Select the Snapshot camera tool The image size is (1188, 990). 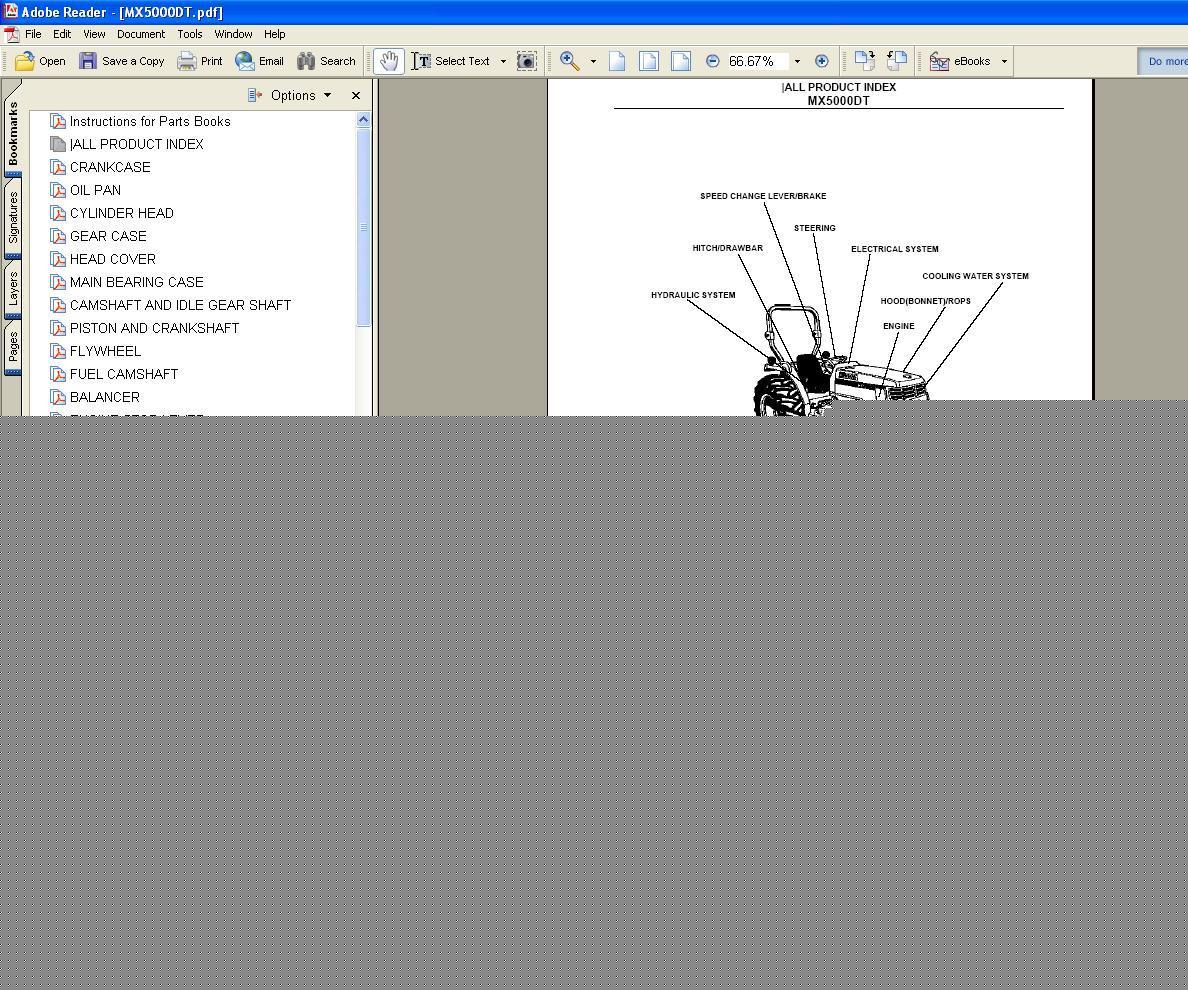[x=527, y=61]
